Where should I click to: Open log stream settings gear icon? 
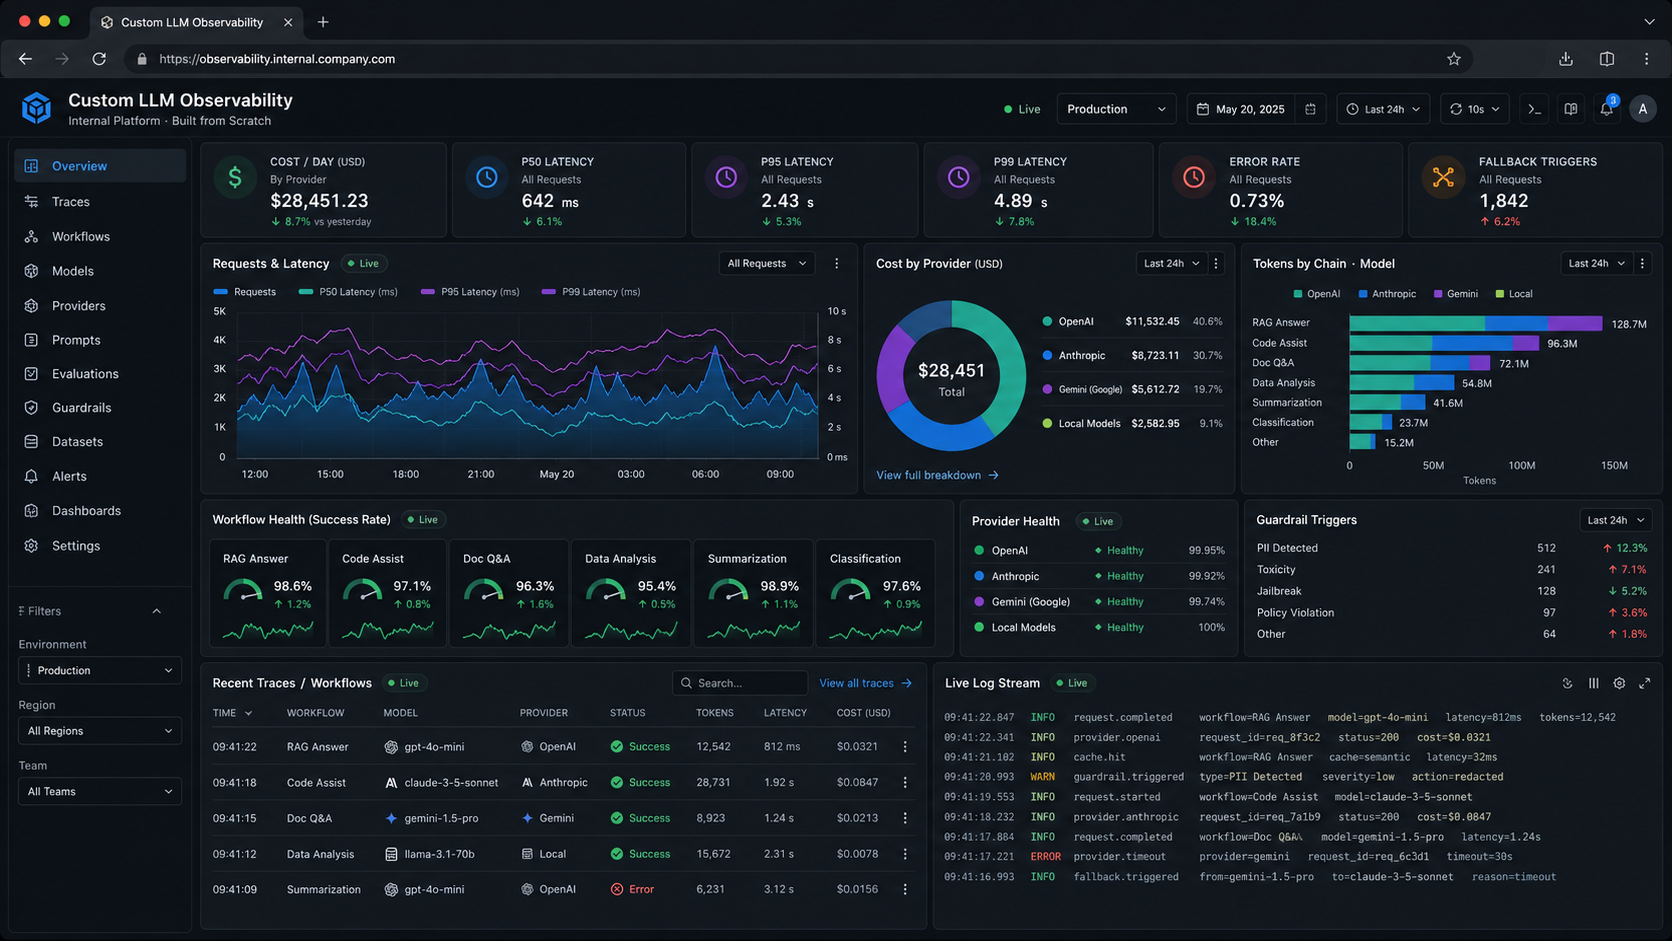pyautogui.click(x=1619, y=683)
